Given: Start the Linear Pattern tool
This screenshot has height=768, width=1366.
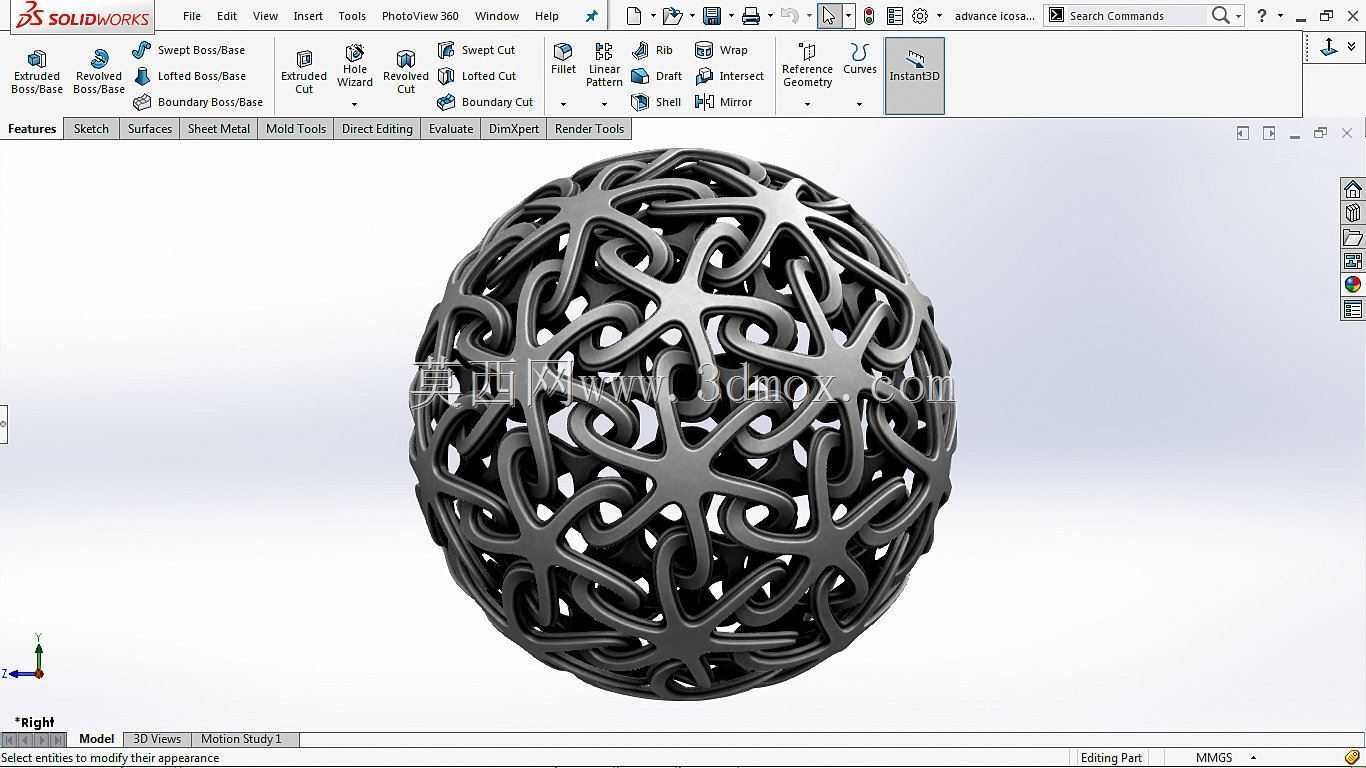Looking at the screenshot, I should pos(604,66).
